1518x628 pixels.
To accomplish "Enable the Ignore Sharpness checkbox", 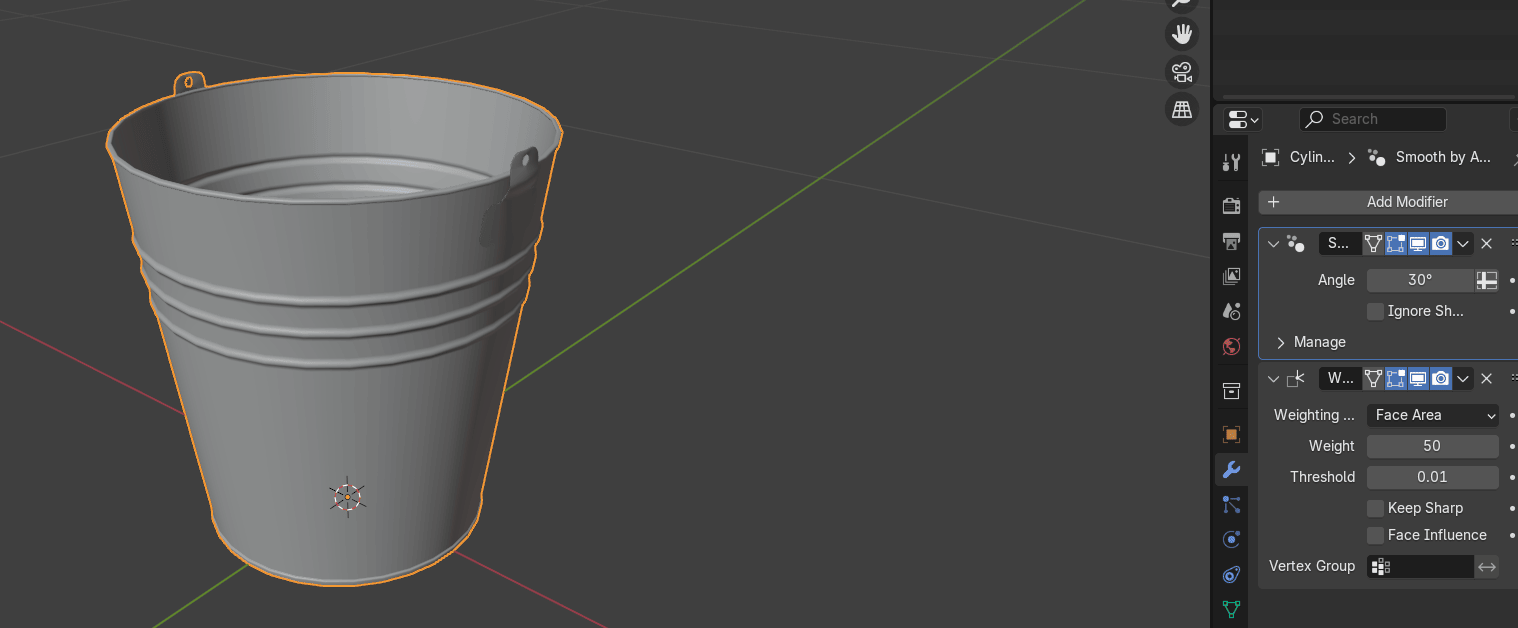I will (x=1375, y=311).
